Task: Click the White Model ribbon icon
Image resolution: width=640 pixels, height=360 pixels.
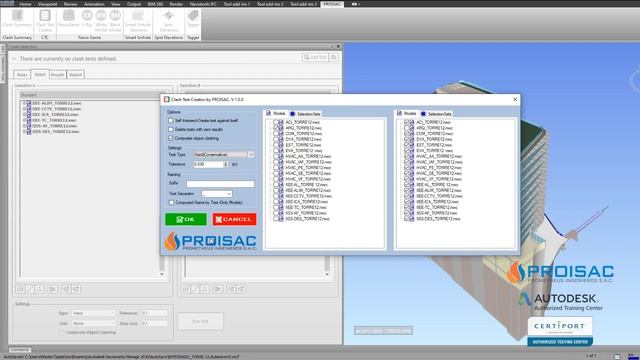Action: 101,20
